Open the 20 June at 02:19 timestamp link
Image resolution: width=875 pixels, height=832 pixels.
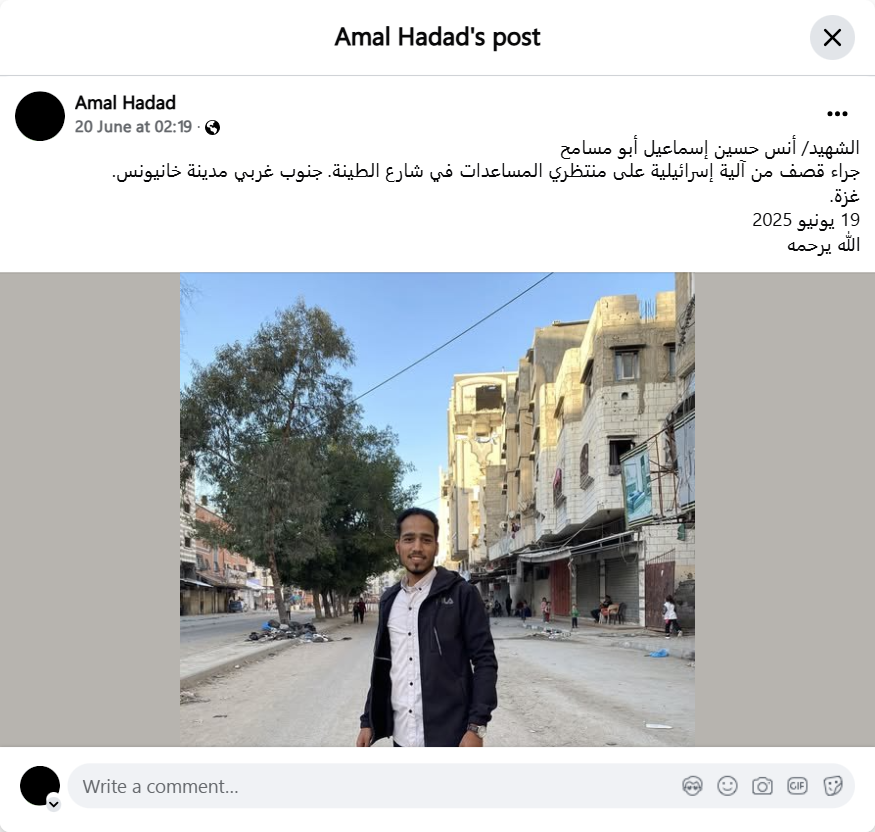(133, 127)
